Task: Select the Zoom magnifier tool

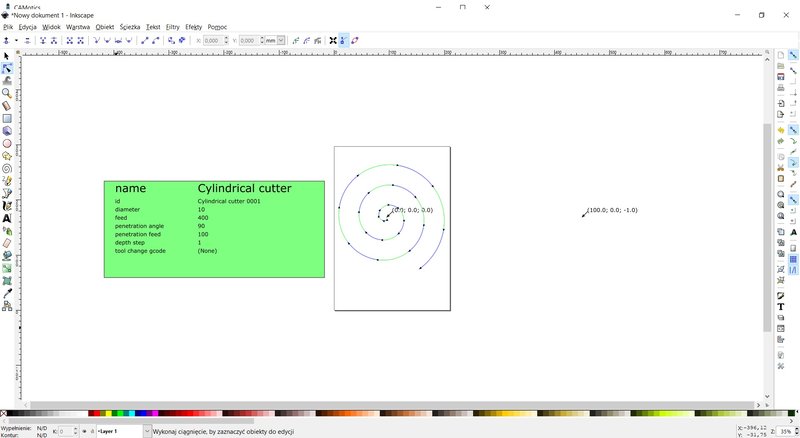Action: [x=7, y=93]
